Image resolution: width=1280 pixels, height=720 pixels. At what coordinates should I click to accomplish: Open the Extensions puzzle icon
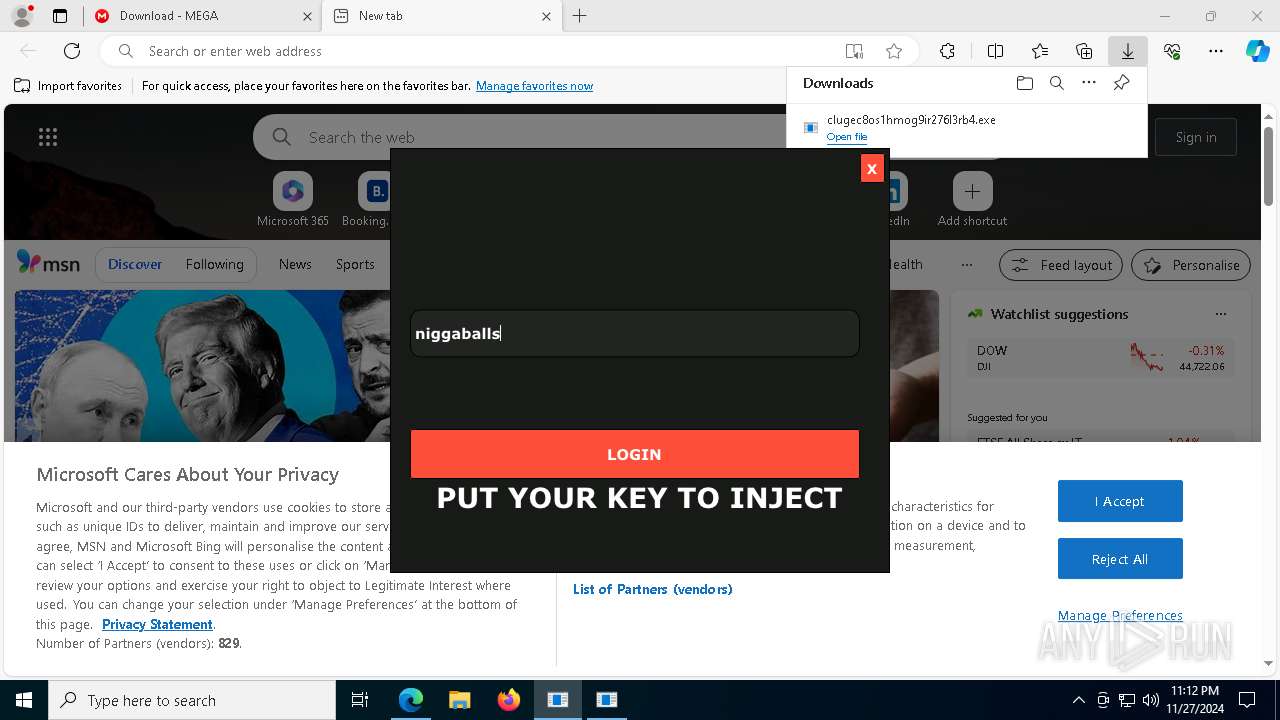click(947, 51)
